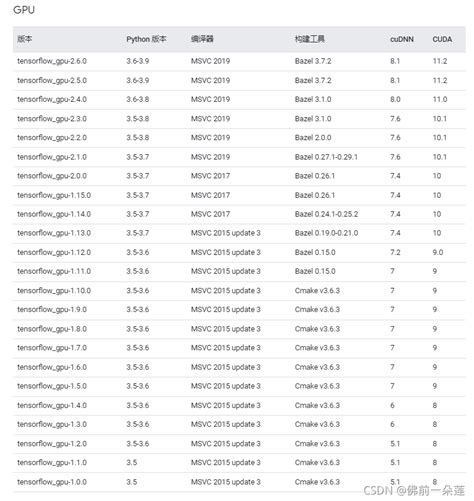Select the tensorflow_gpu-1.7.0 row label

[x=52, y=348]
